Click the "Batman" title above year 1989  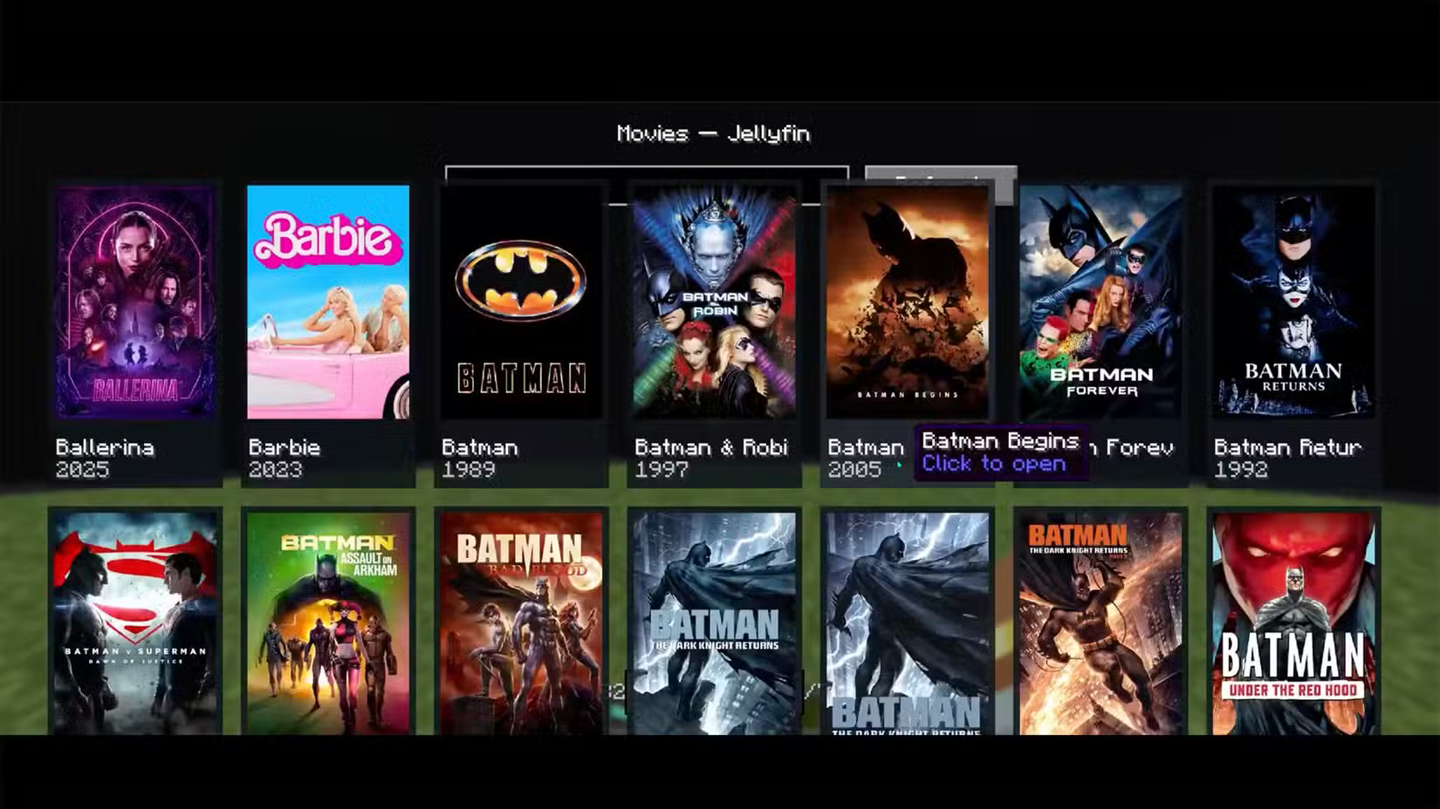pyautogui.click(x=480, y=447)
